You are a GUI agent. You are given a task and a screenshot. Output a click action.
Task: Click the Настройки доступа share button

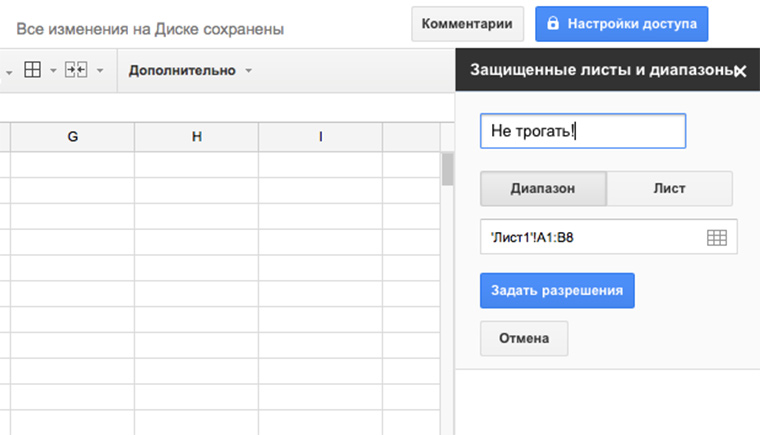[x=622, y=23]
